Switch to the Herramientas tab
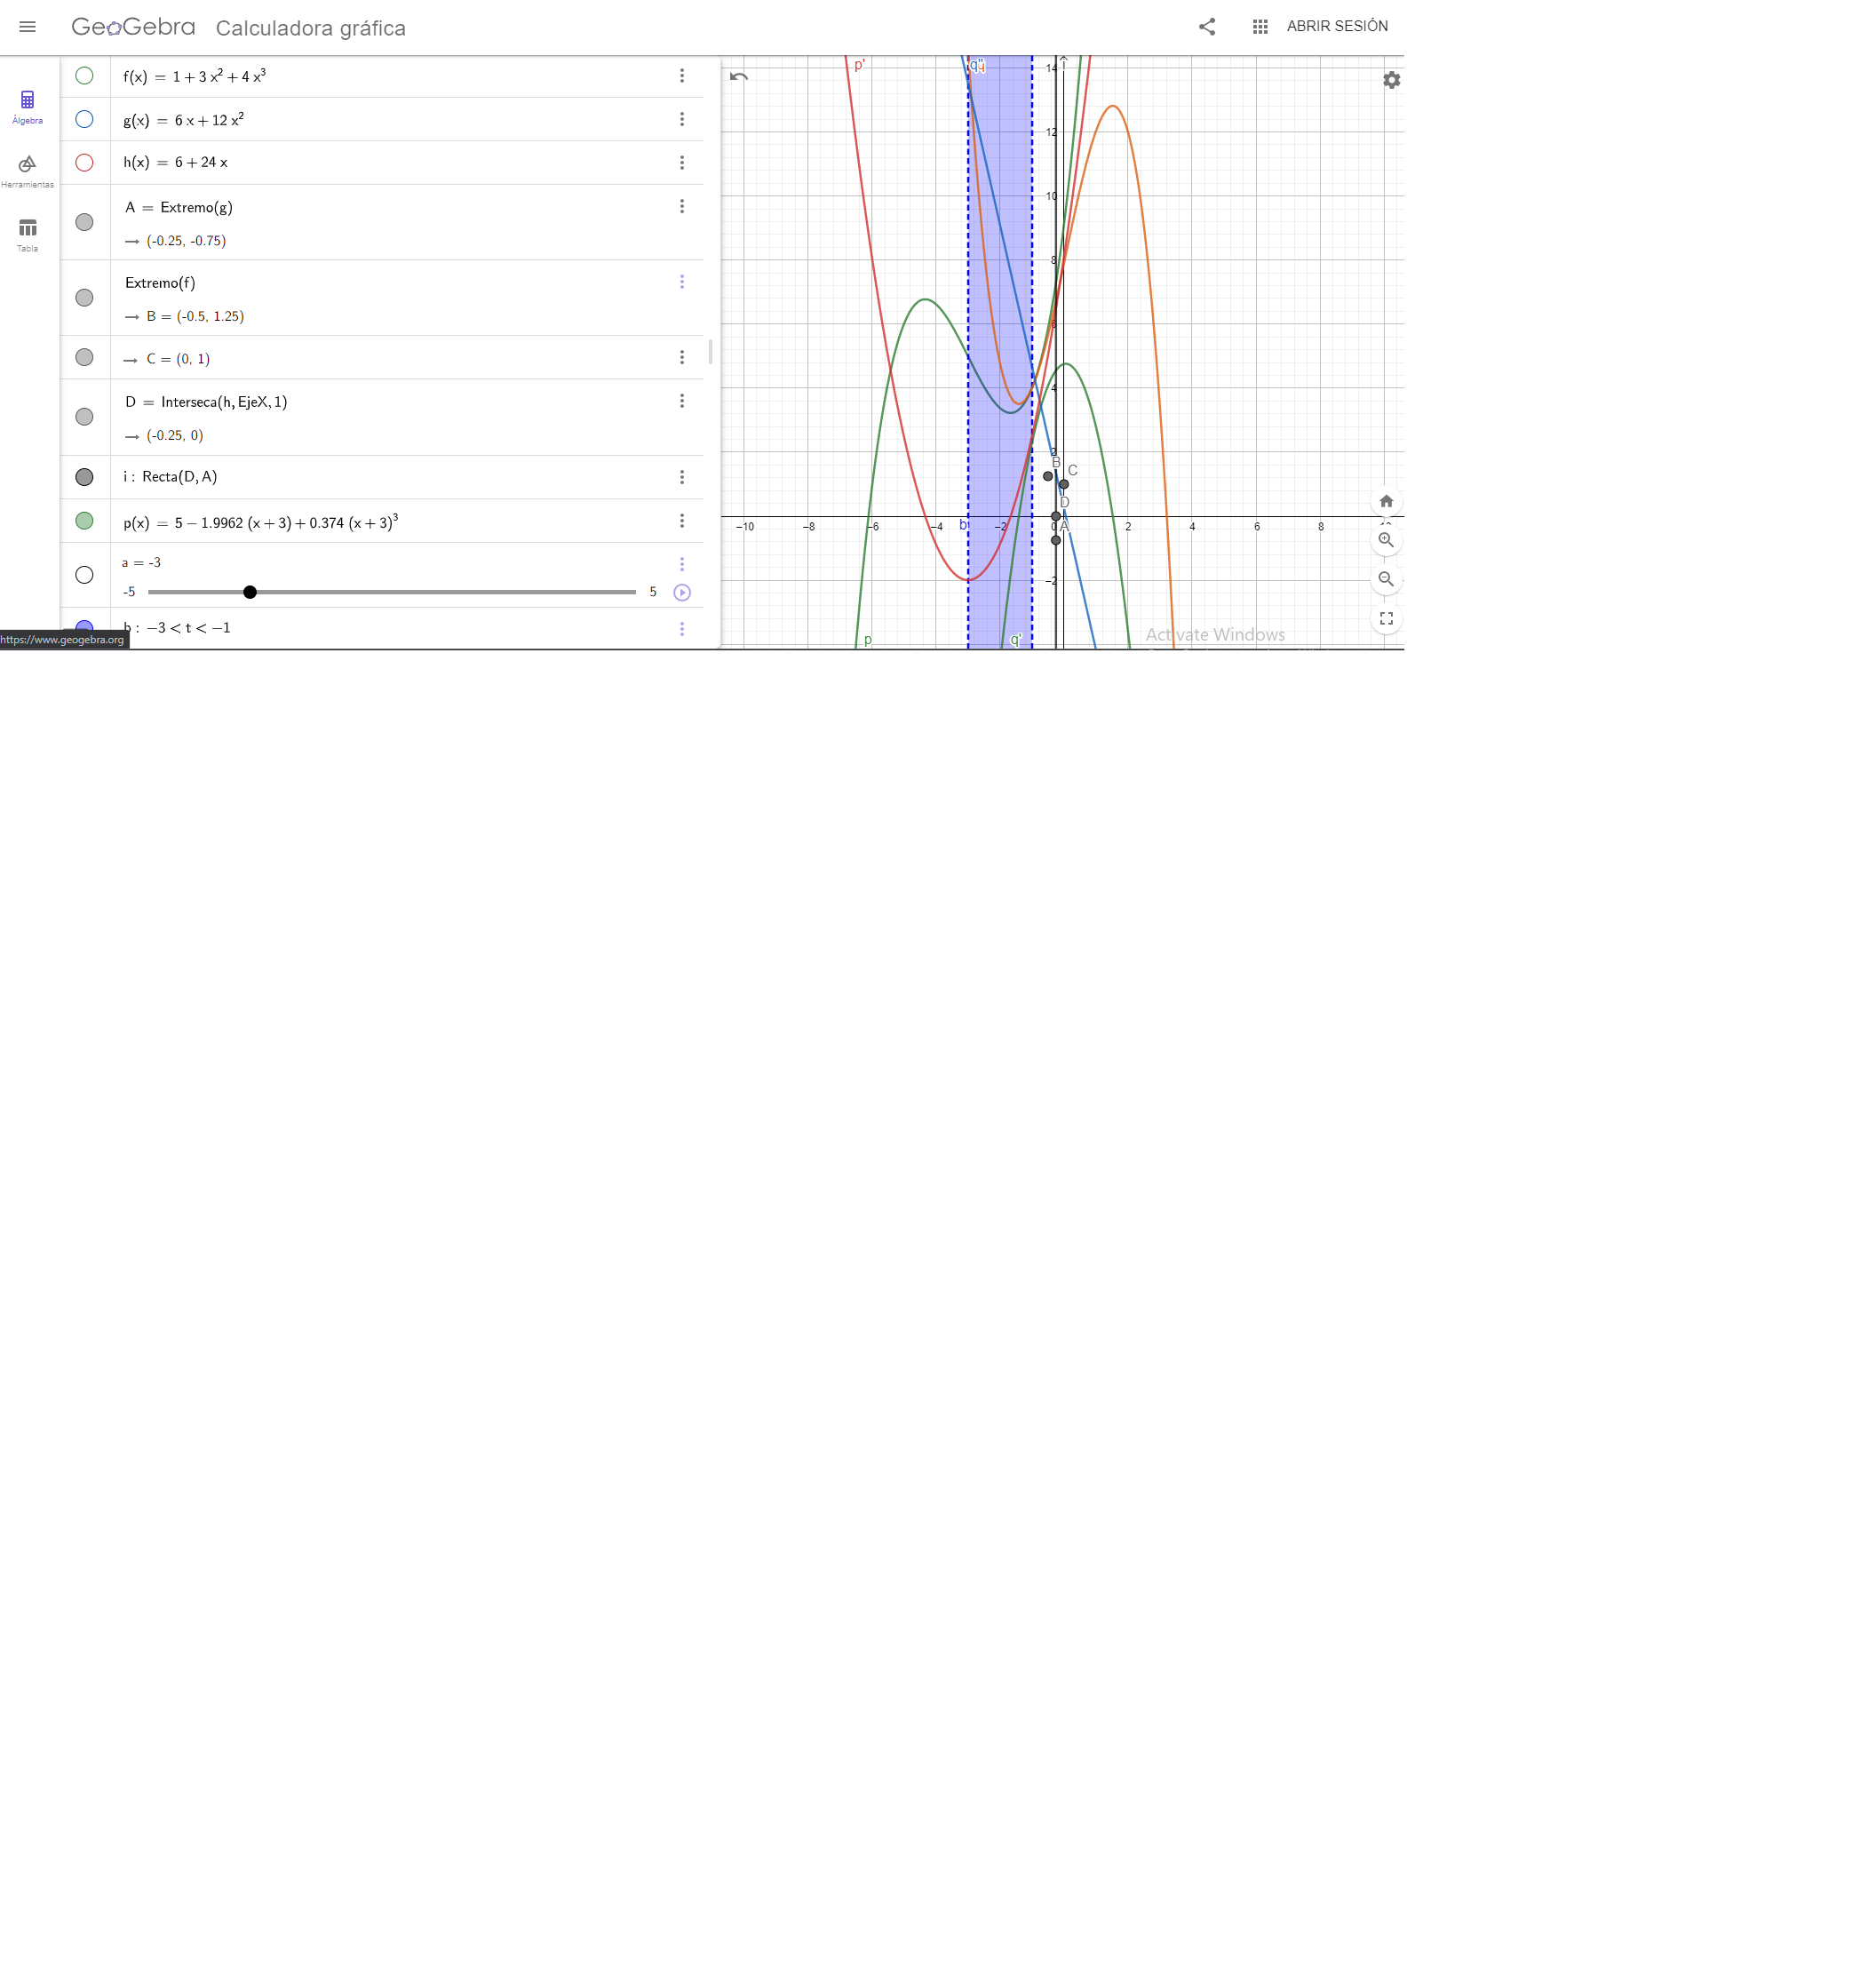 (x=28, y=171)
